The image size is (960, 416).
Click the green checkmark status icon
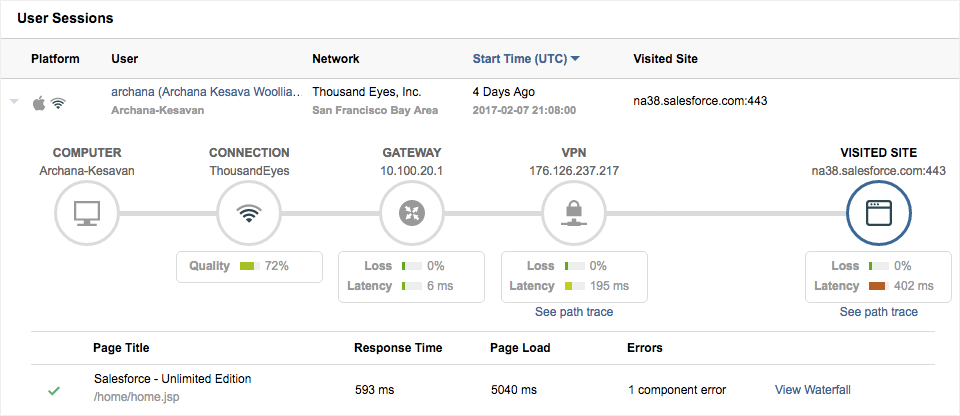click(x=54, y=390)
